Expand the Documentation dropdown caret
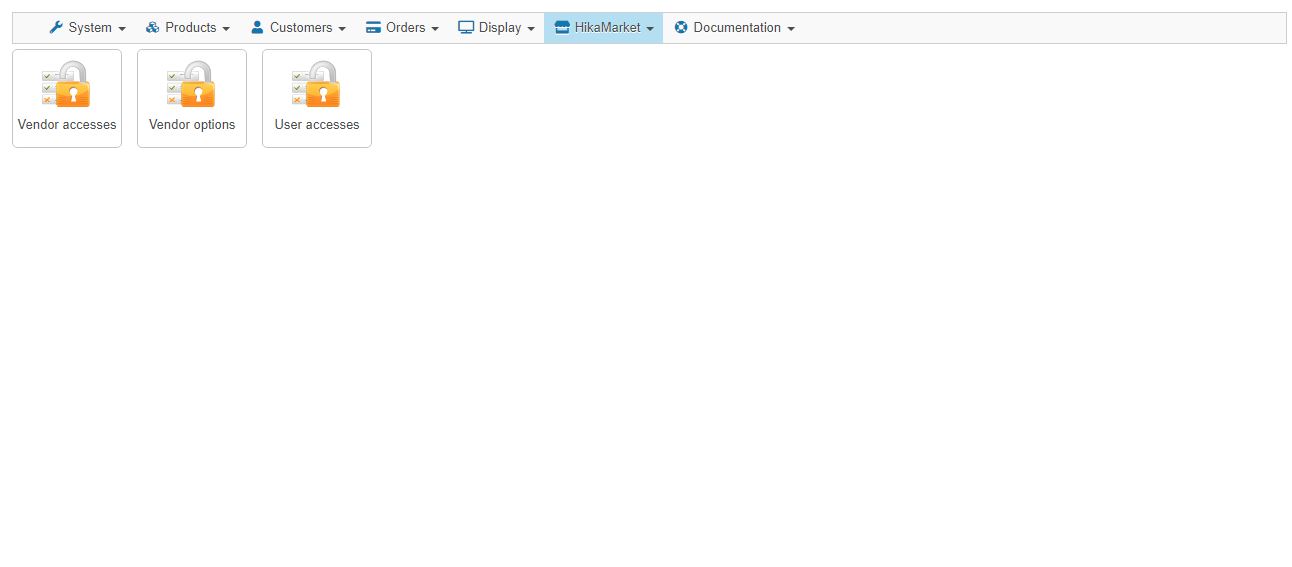Screen dimensions: 1292x567 pos(791,29)
